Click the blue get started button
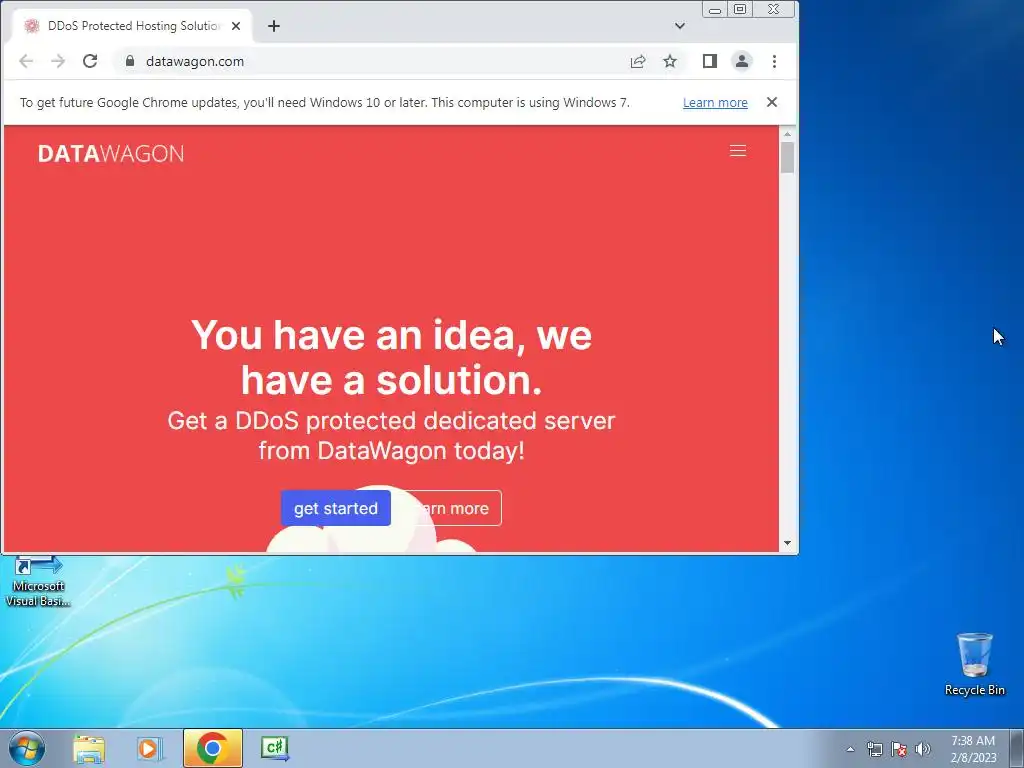The image size is (1024, 768). tap(336, 508)
